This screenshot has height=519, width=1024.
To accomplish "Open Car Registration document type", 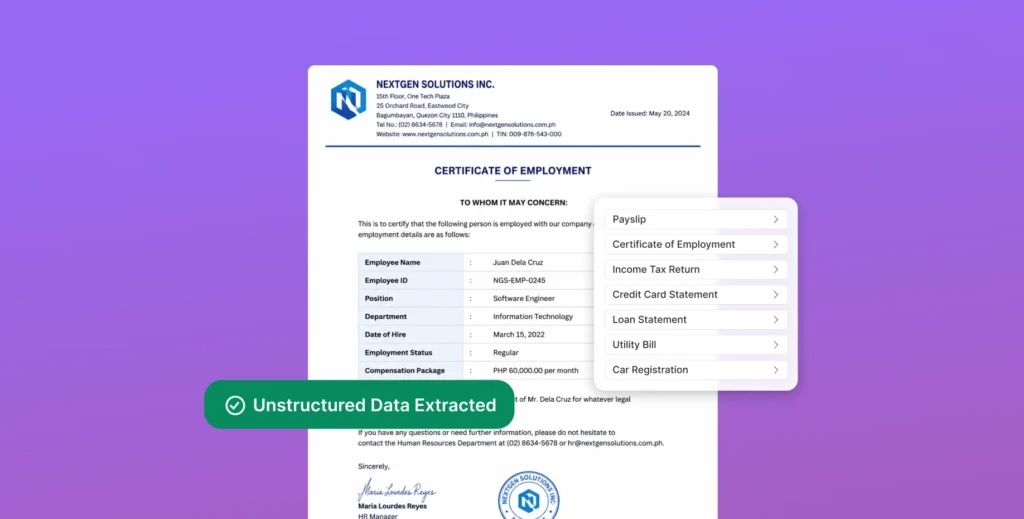I will click(x=696, y=370).
